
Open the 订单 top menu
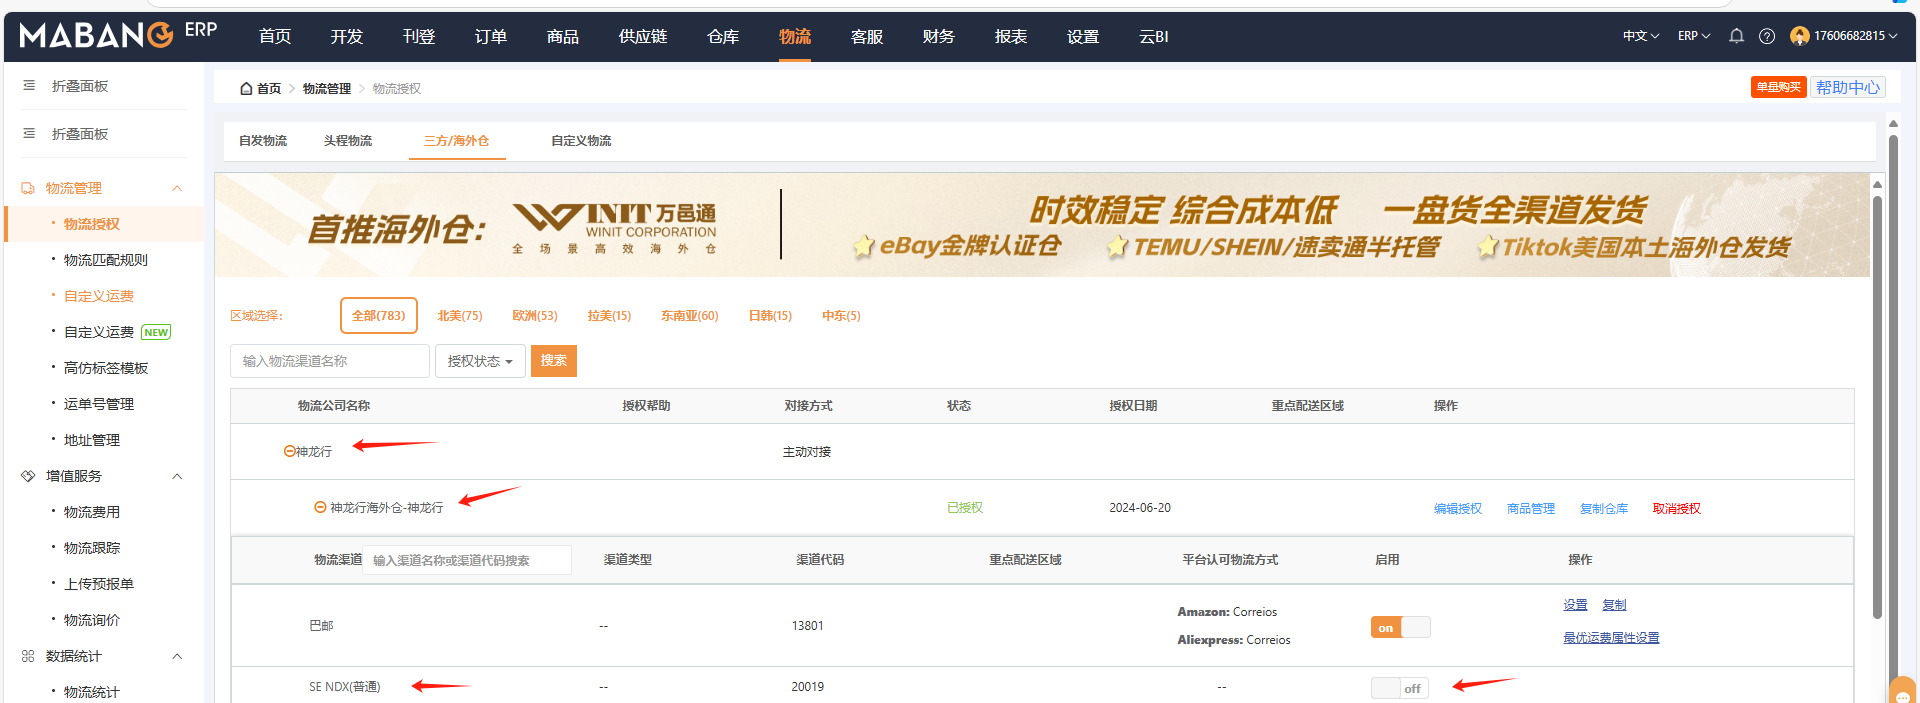click(491, 37)
